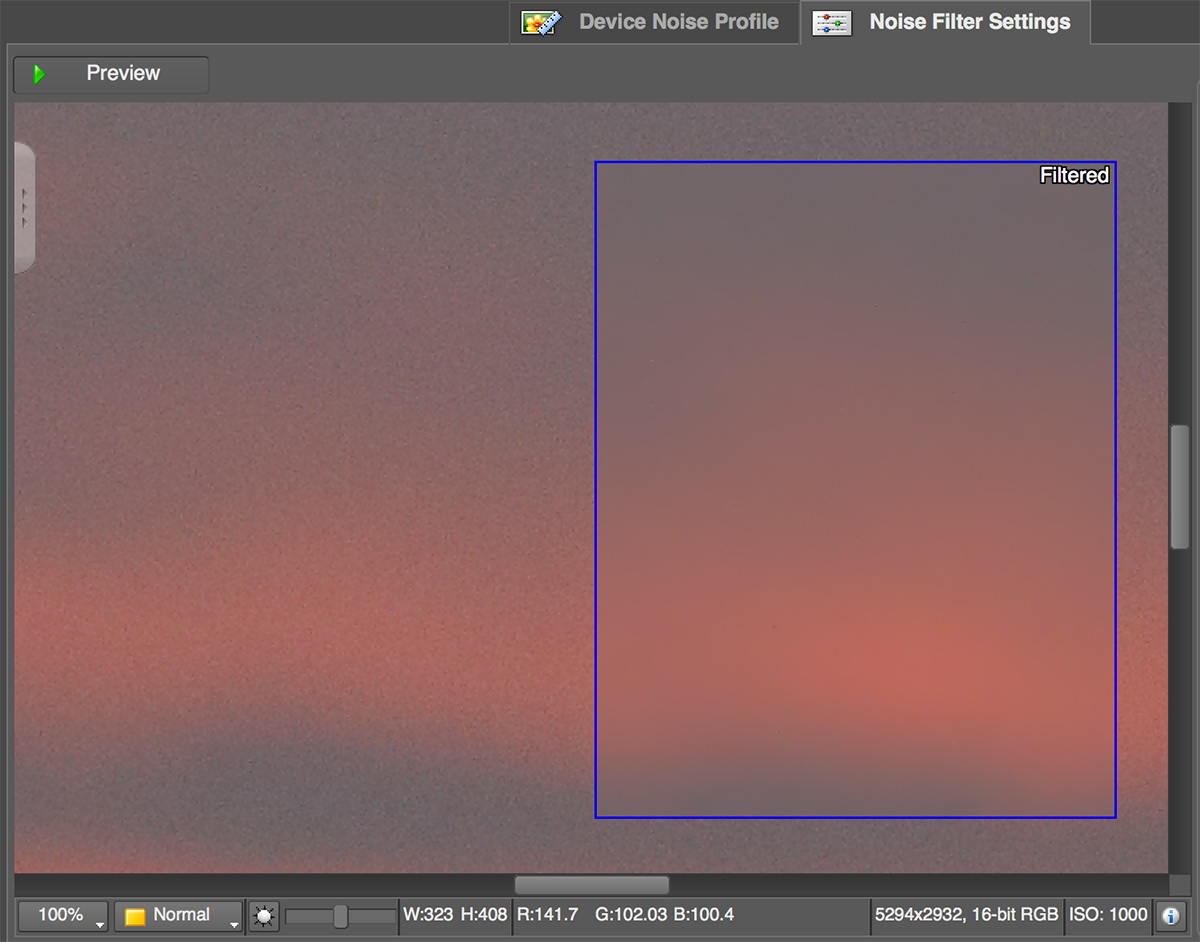
Task: Click the G:102.03 value in status bar
Action: pos(632,915)
